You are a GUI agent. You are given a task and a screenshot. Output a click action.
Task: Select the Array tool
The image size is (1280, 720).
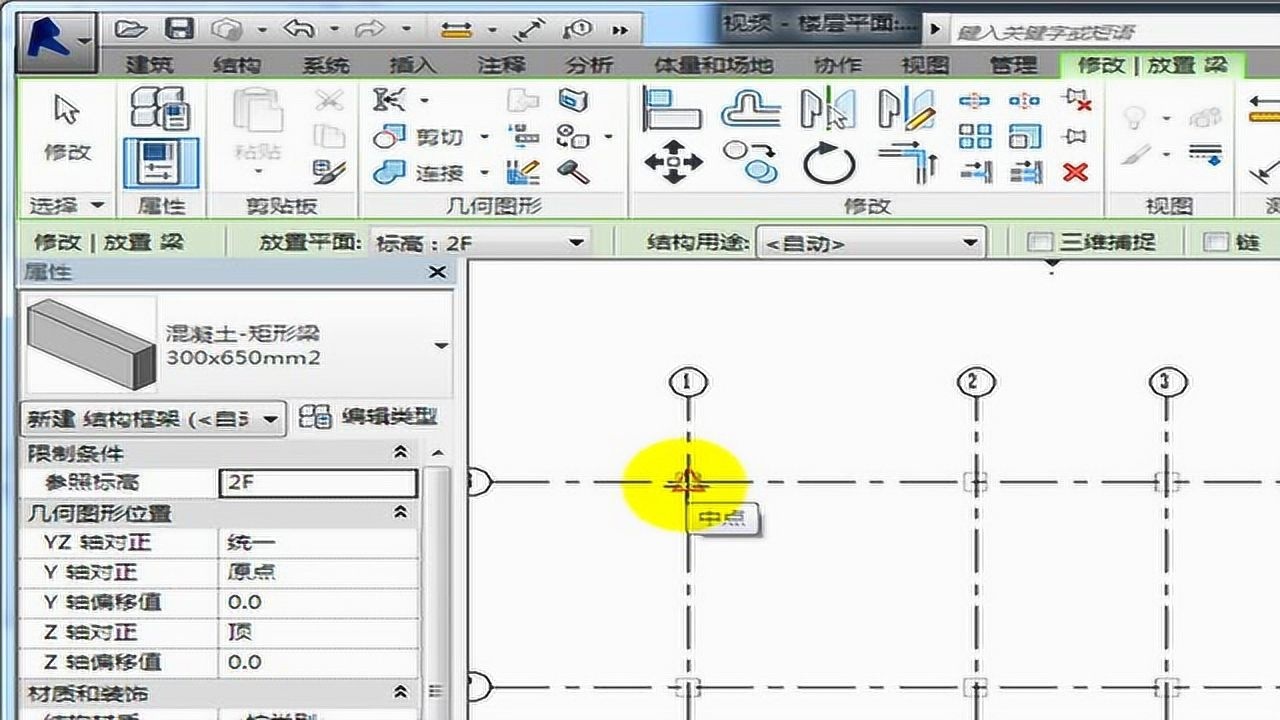pos(975,136)
